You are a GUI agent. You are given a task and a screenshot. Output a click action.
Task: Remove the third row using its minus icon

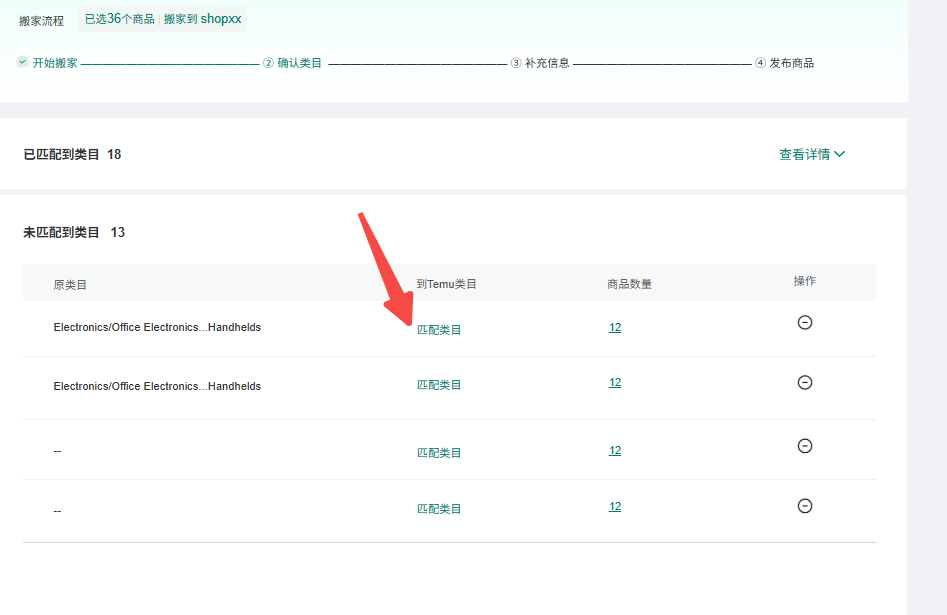[804, 446]
